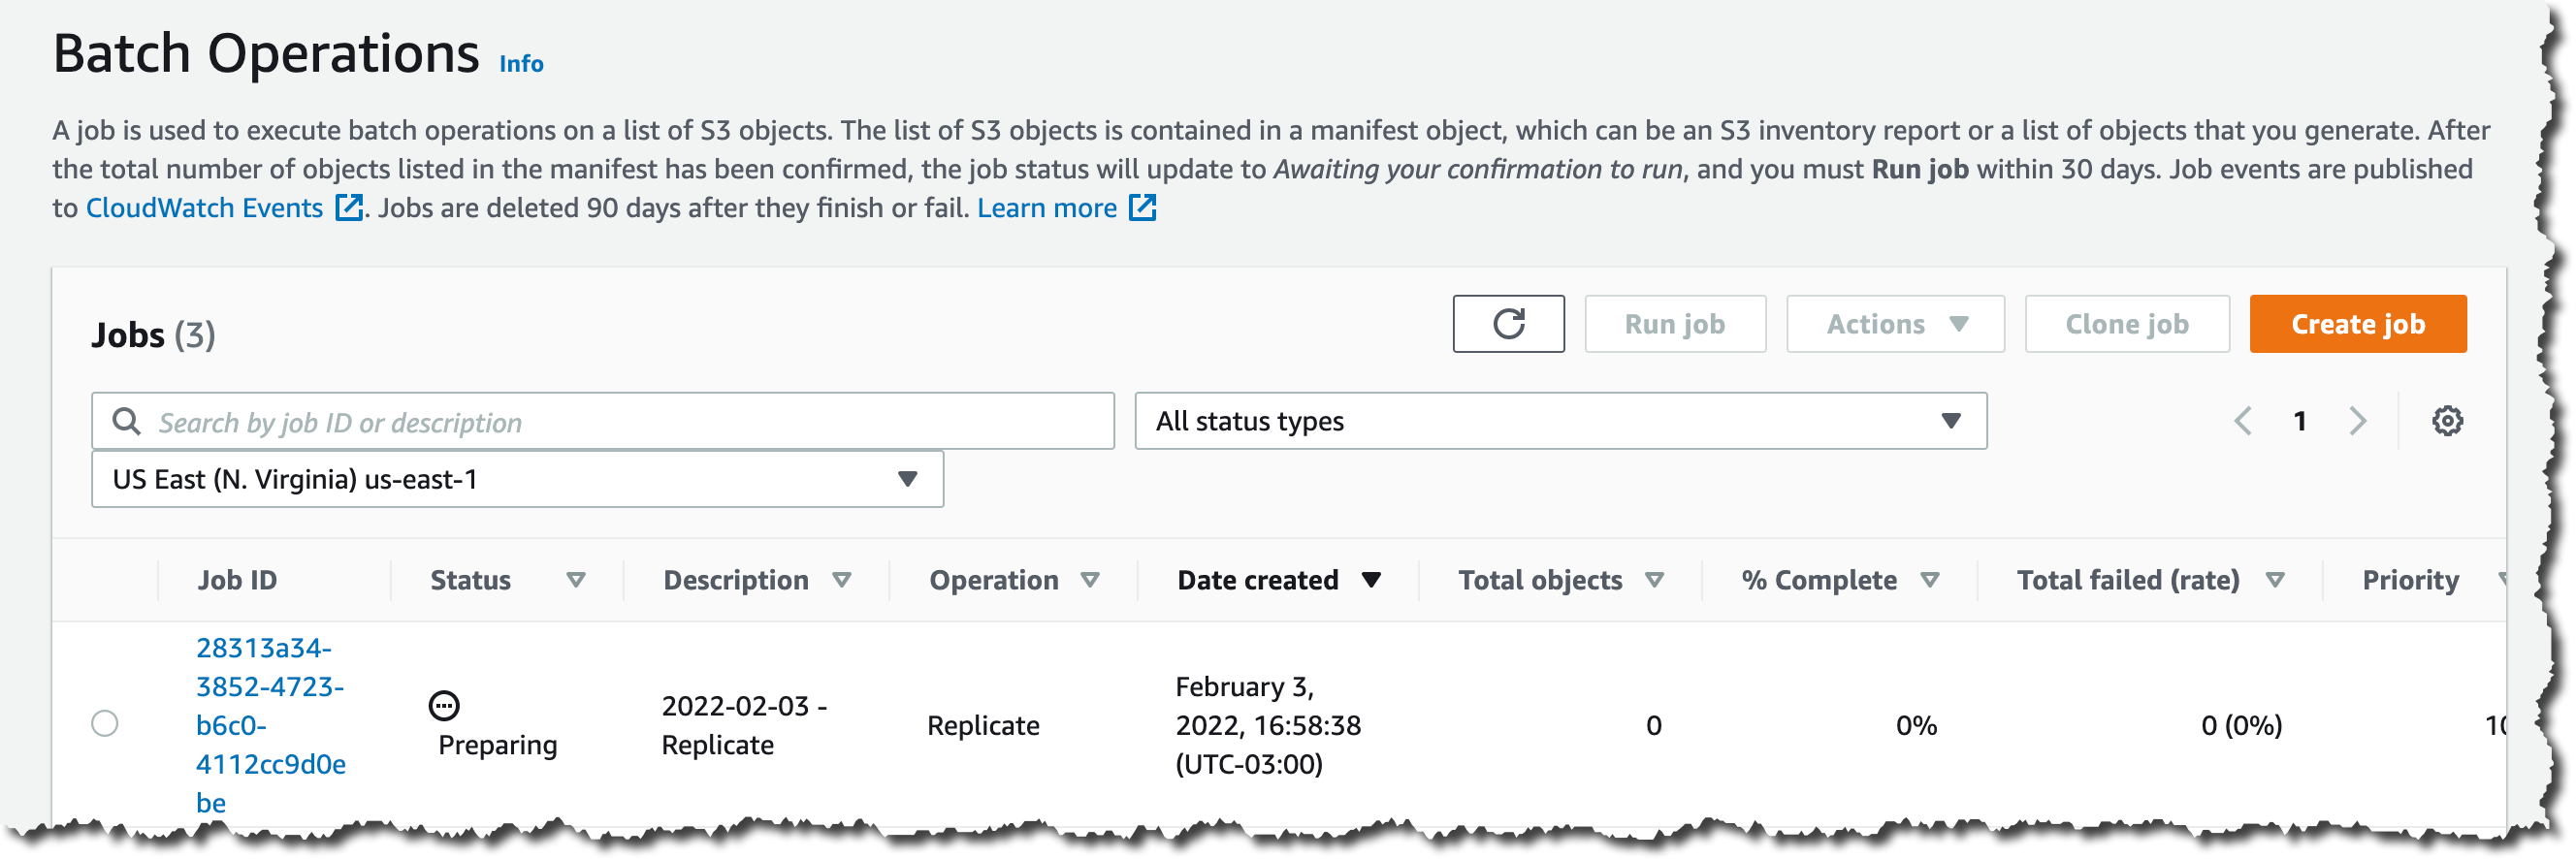This screenshot has width=2576, height=859.
Task: Open the US East region dropdown
Action: pos(516,479)
